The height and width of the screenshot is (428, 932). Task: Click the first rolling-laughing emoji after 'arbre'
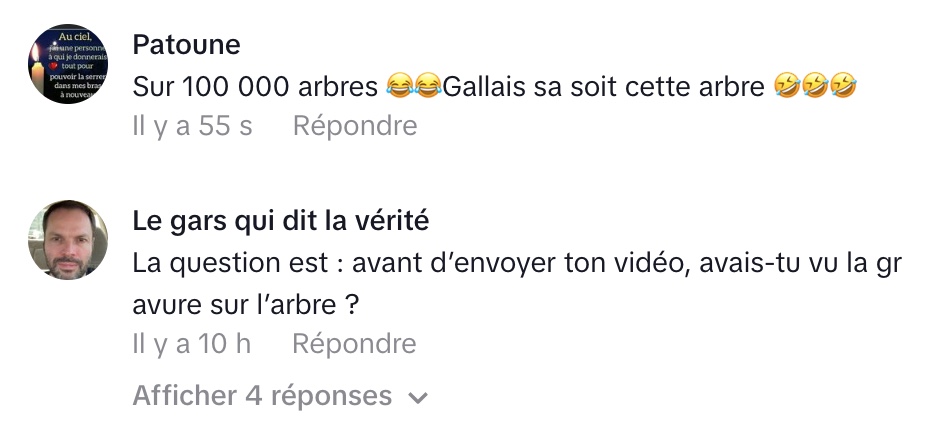point(787,86)
